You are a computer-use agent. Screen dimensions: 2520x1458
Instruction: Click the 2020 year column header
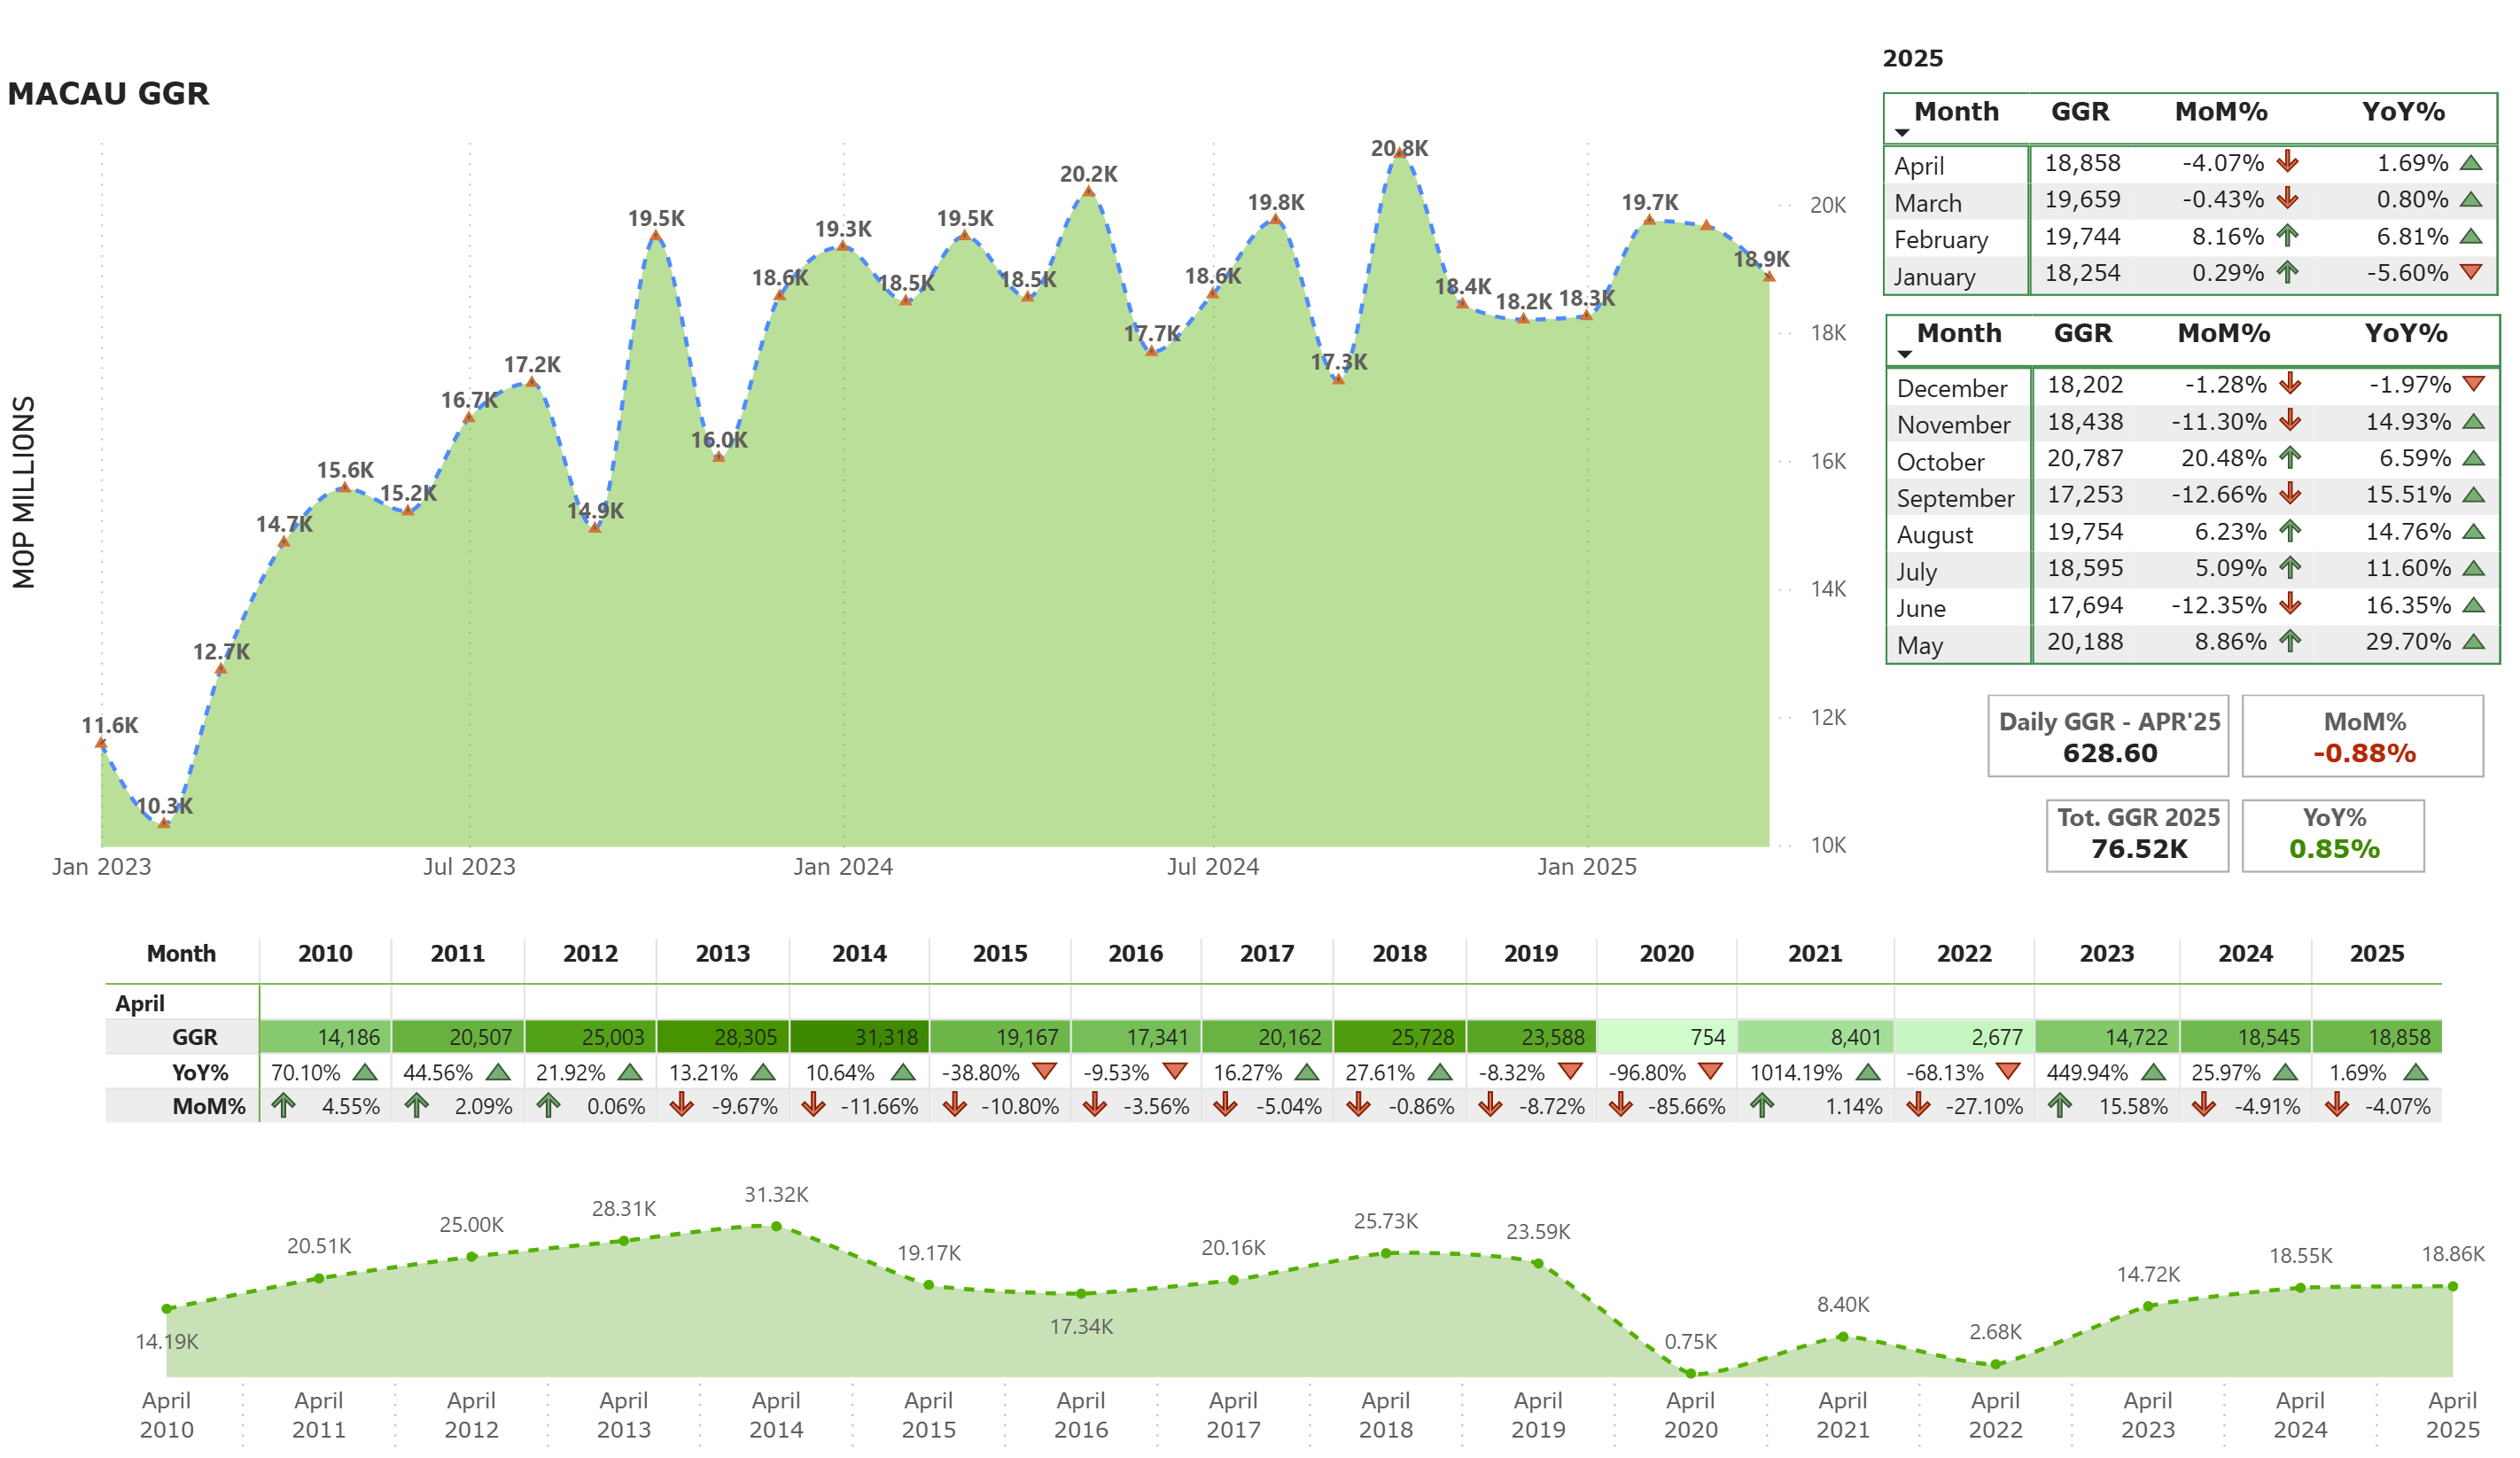click(1666, 953)
